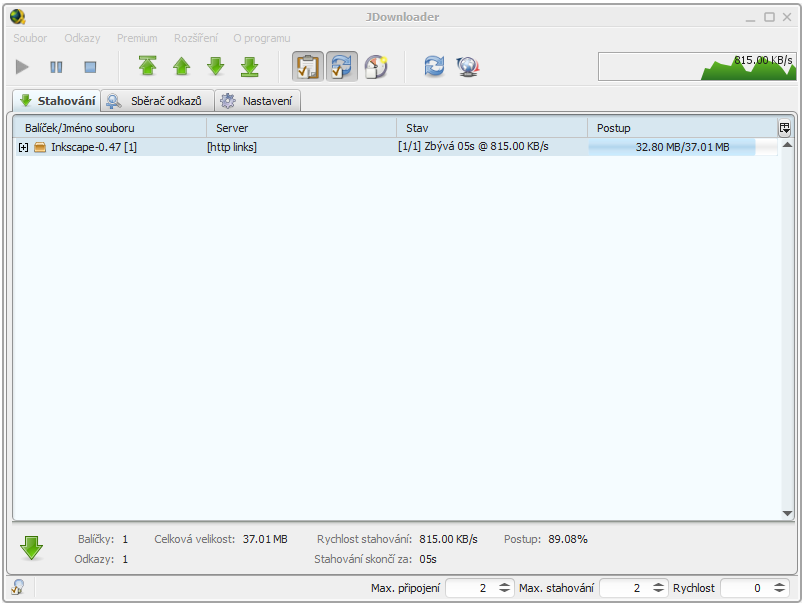
Task: Open the Premium menu
Action: tap(137, 38)
